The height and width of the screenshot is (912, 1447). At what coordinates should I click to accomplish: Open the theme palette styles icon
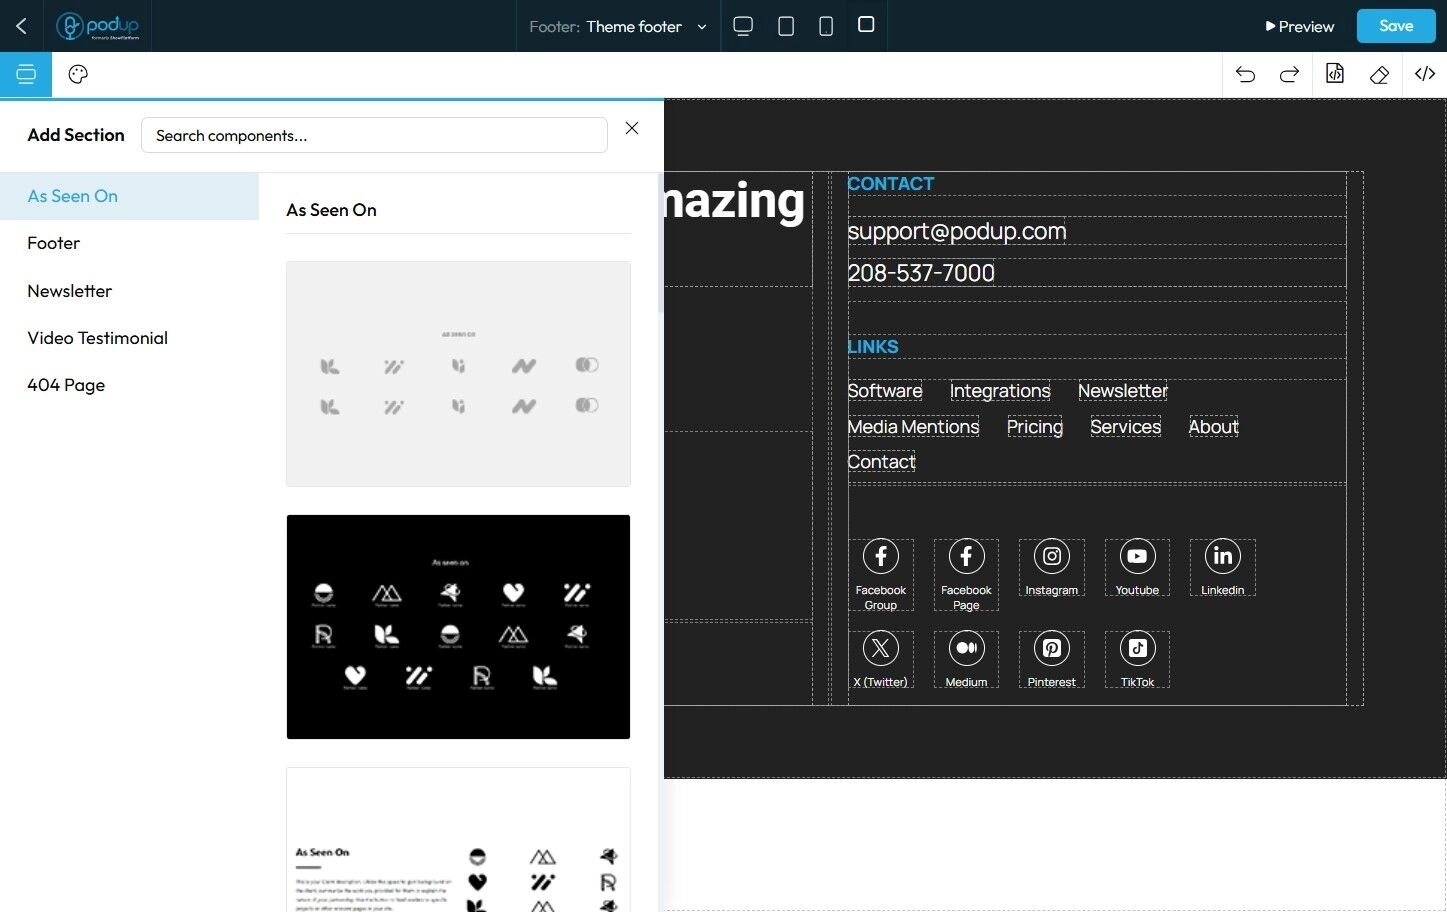tap(78, 74)
